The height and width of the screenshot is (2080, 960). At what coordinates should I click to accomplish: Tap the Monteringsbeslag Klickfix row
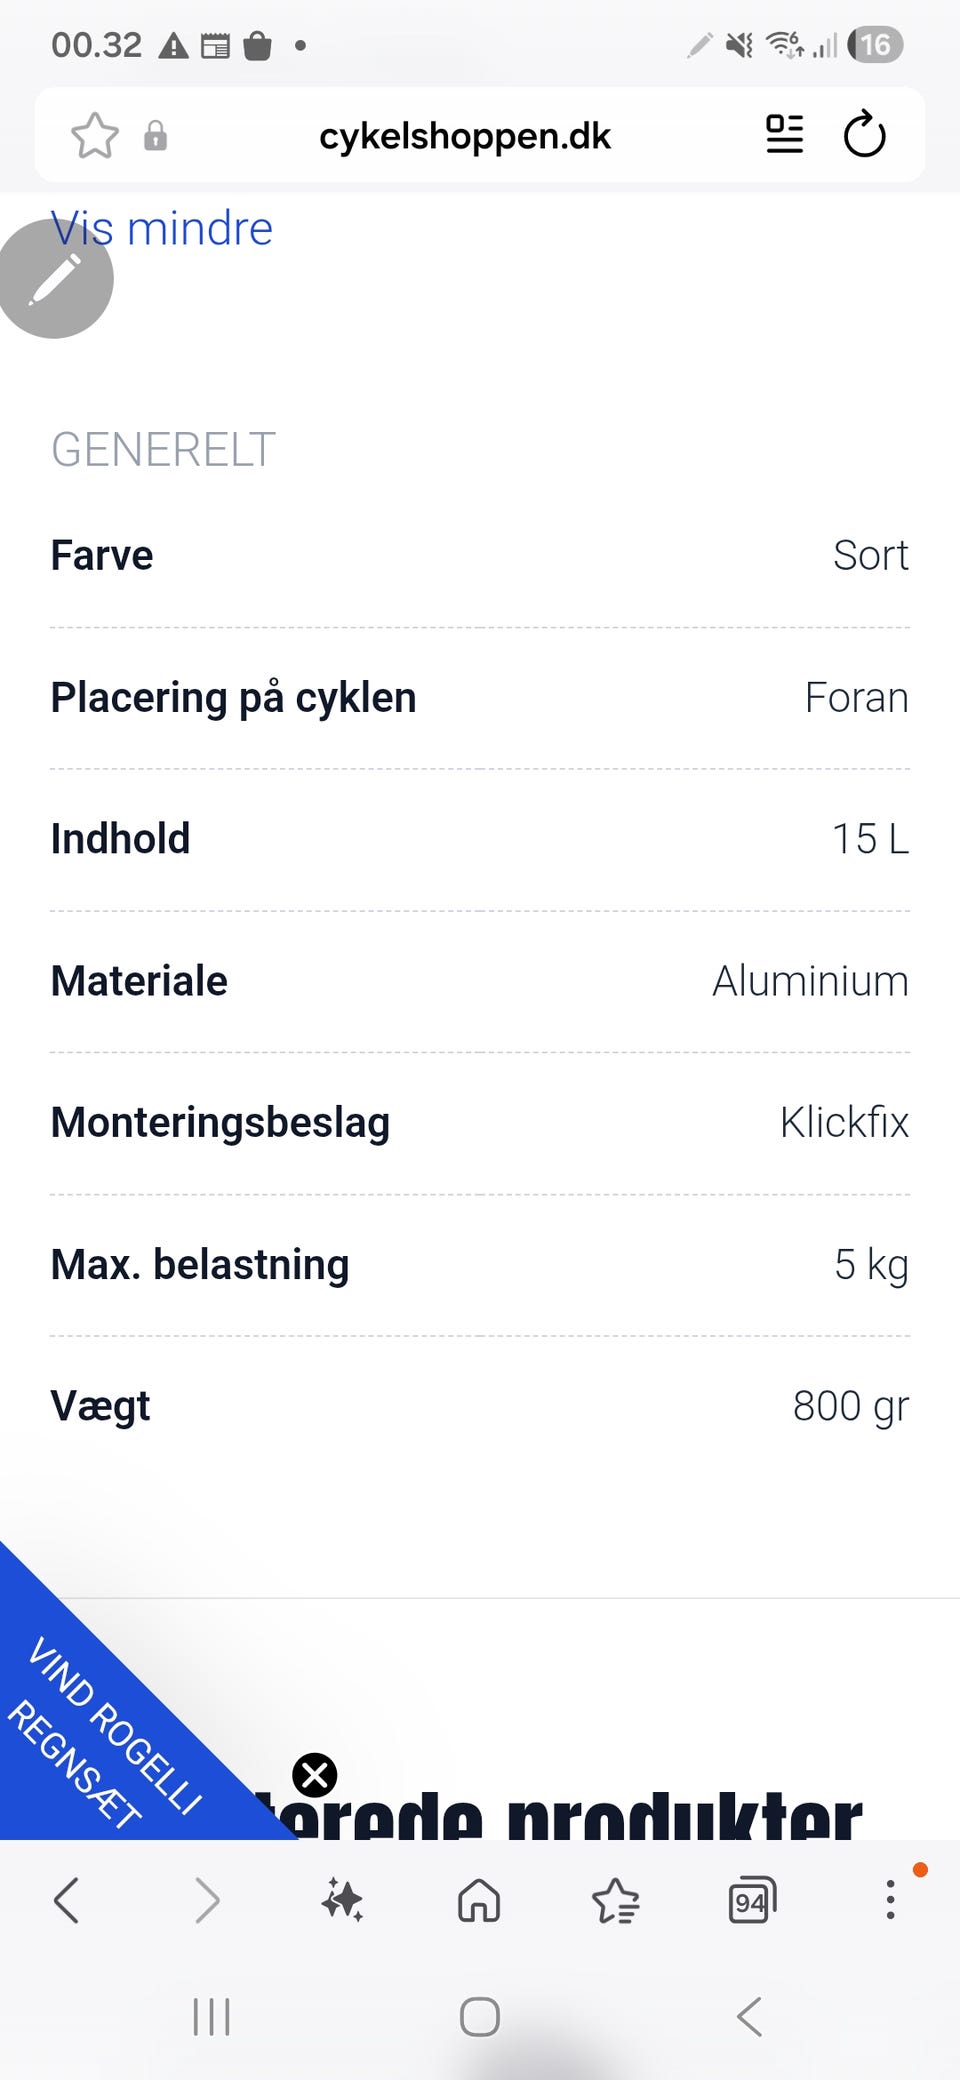(480, 1123)
